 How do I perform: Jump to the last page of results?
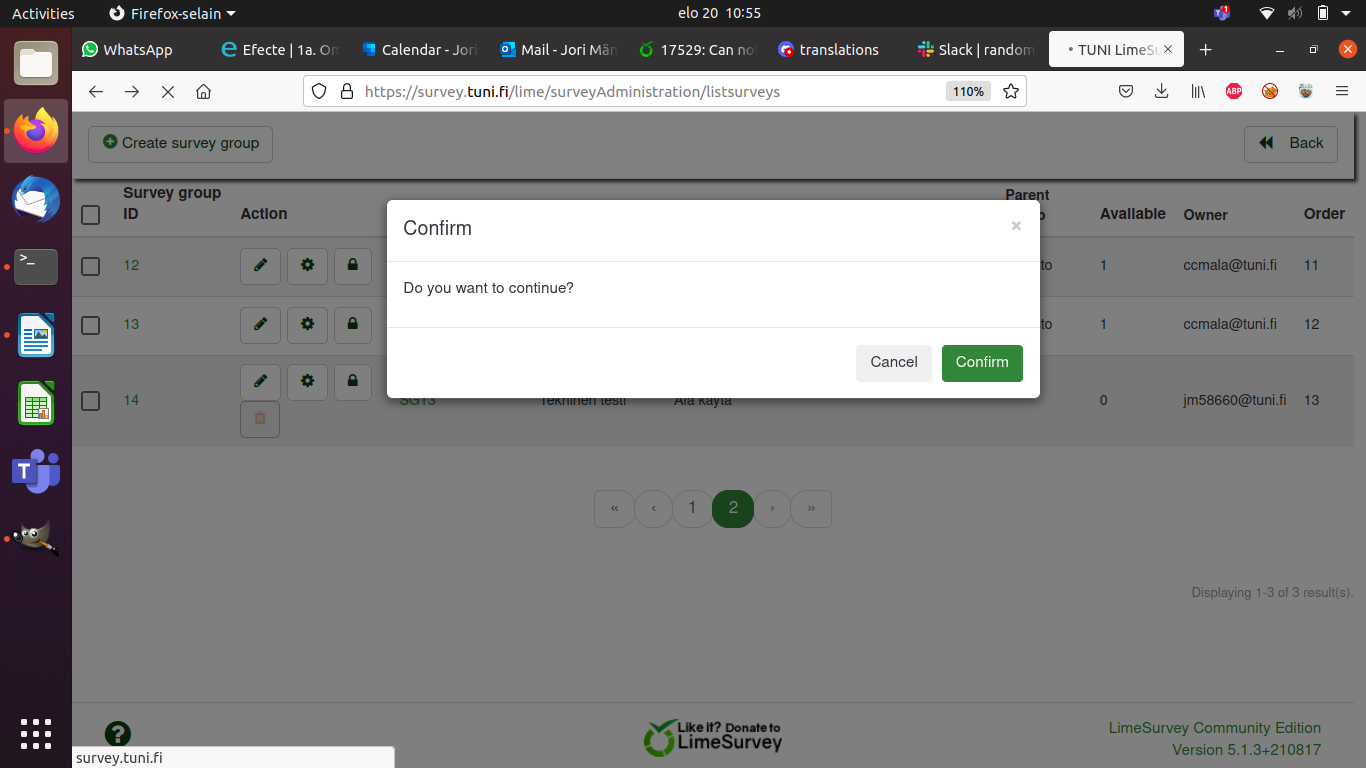pyautogui.click(x=811, y=509)
